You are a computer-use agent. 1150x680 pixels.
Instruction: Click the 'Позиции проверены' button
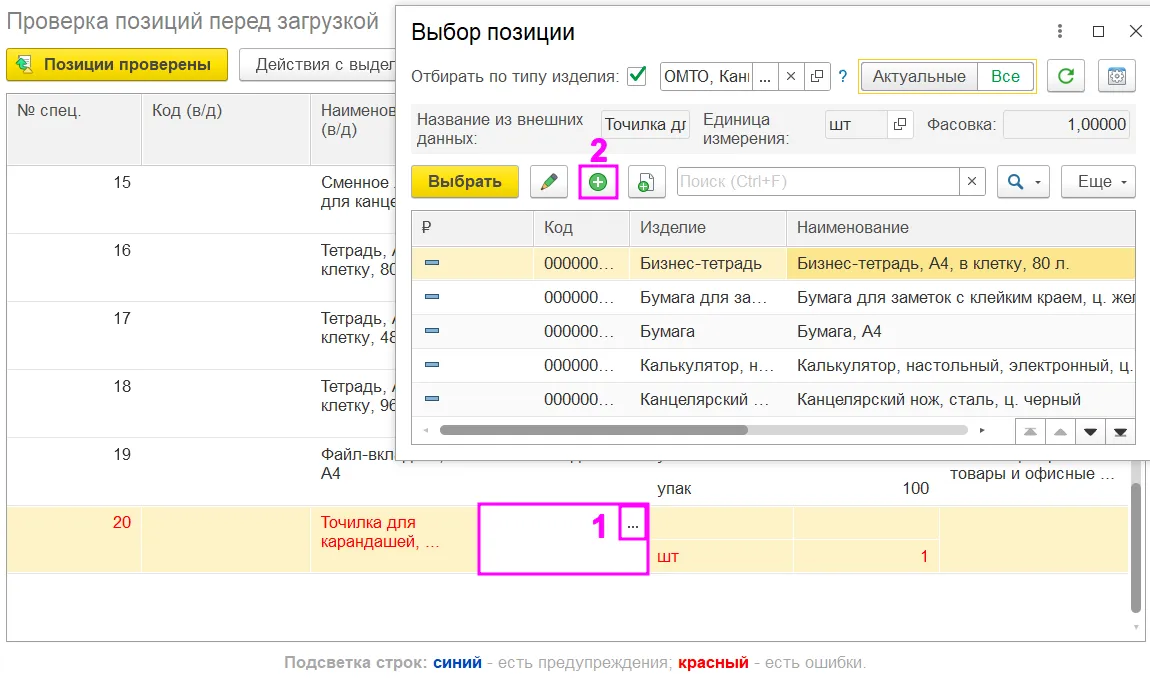(117, 65)
